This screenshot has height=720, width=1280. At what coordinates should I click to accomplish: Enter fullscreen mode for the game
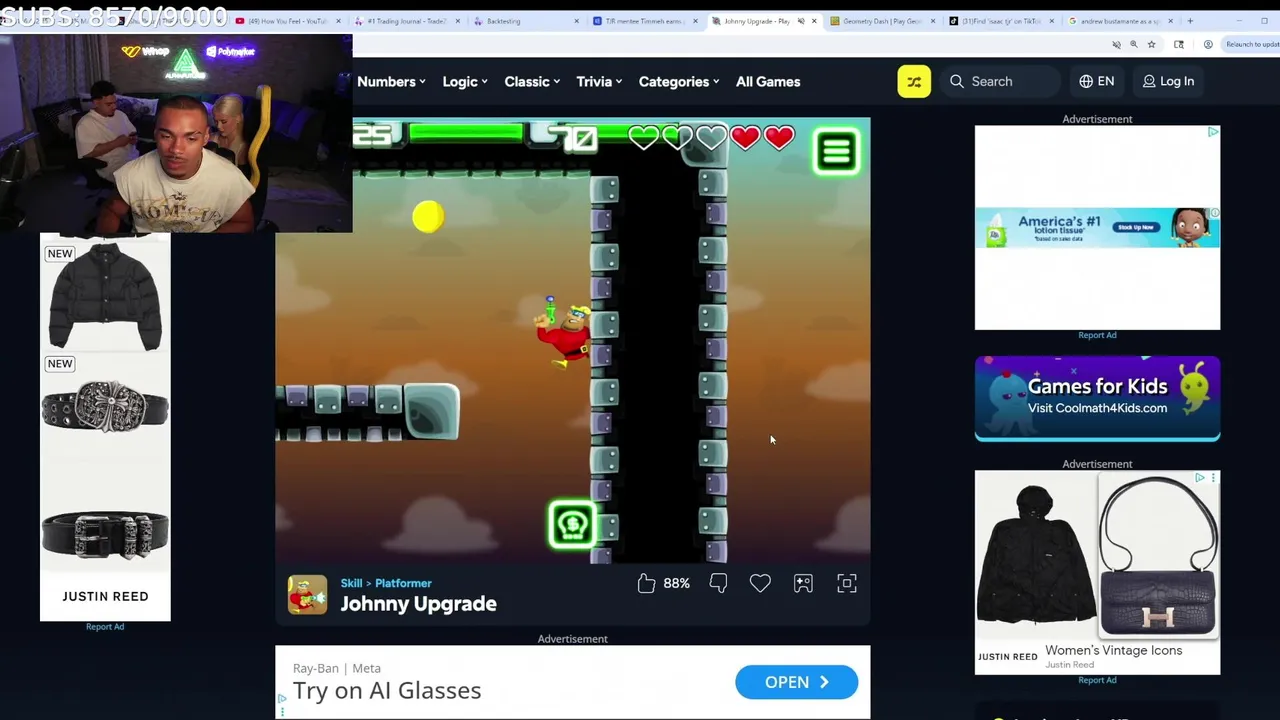847,583
